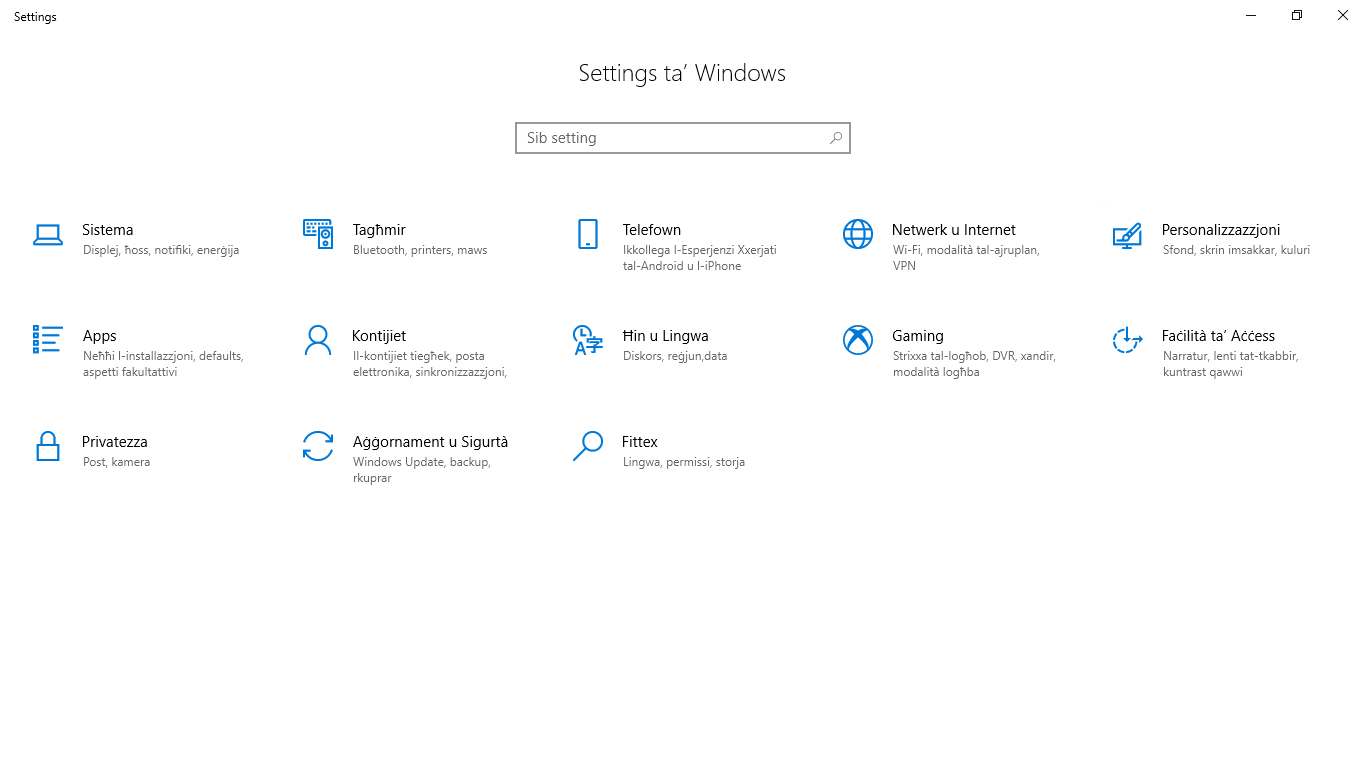This screenshot has width=1366, height=768.
Task: Close the Settings window
Action: [1343, 15]
